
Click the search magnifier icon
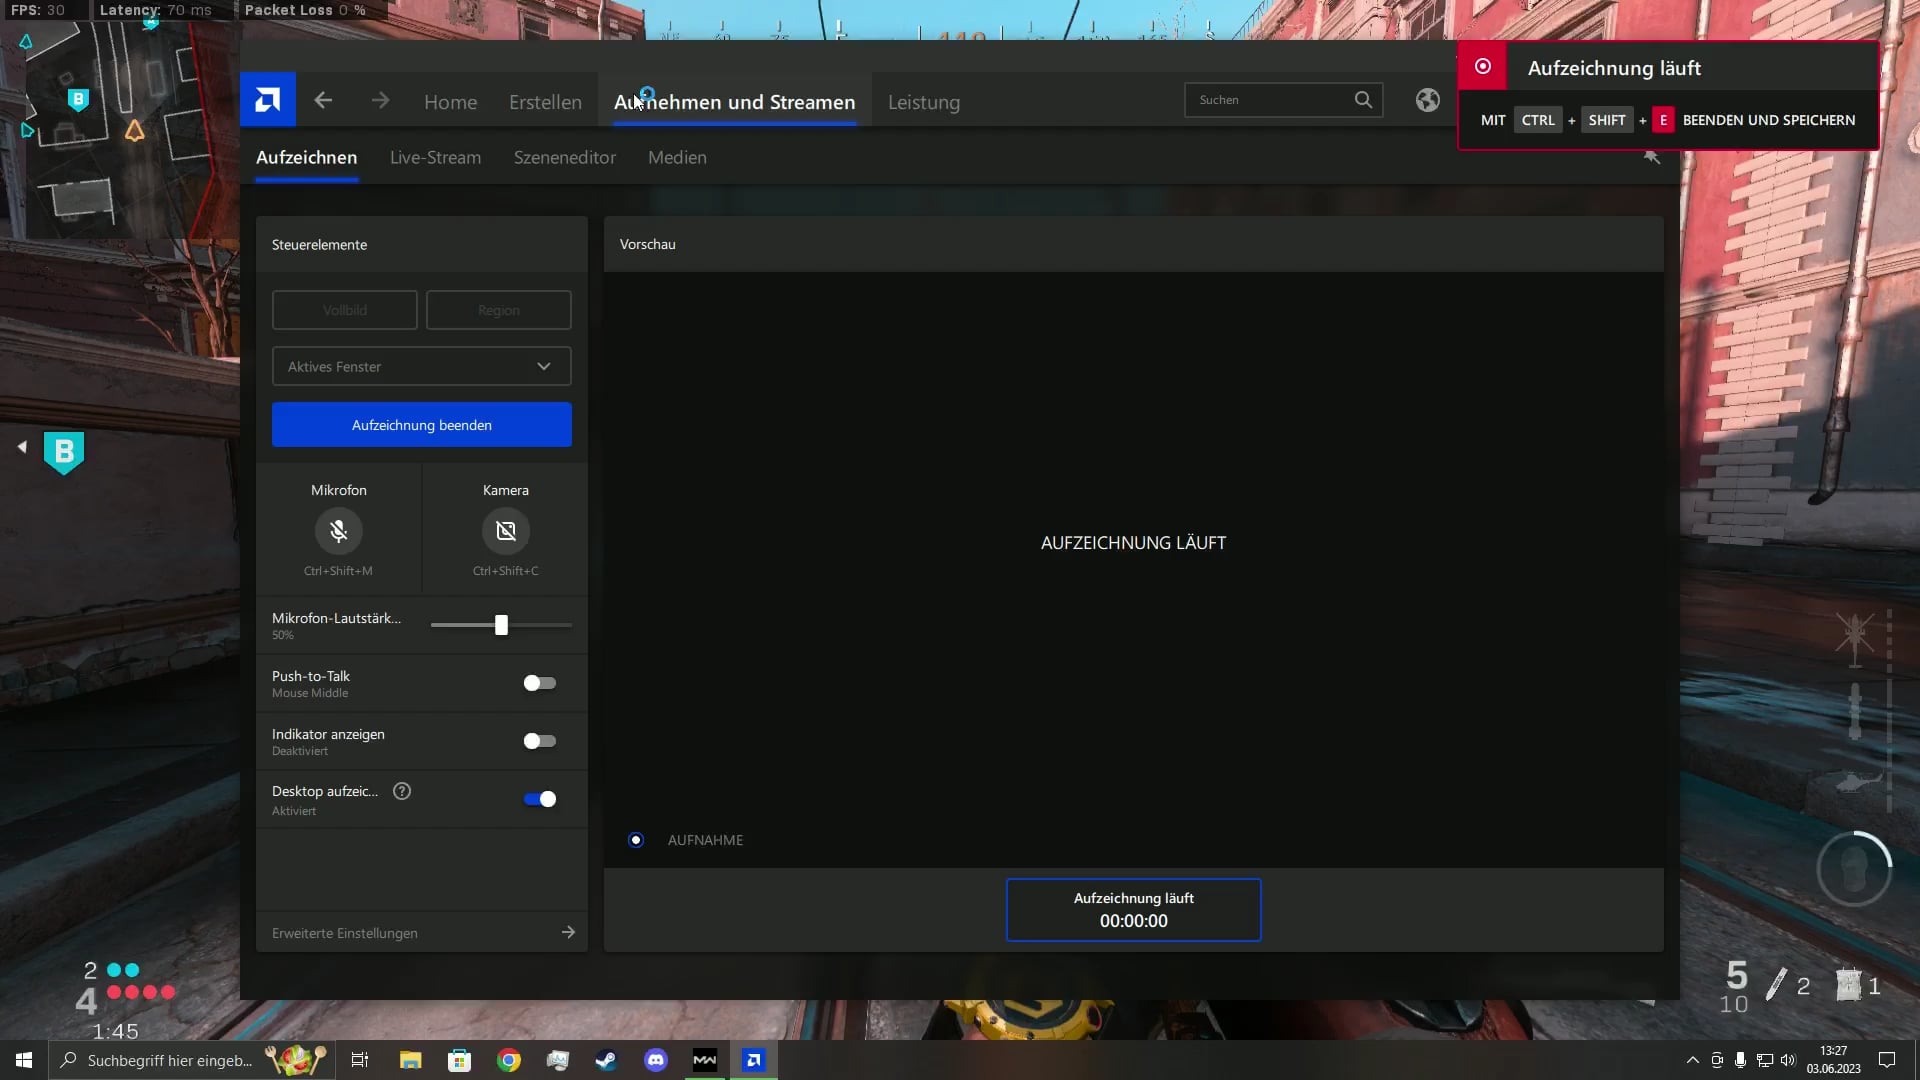(x=1363, y=100)
